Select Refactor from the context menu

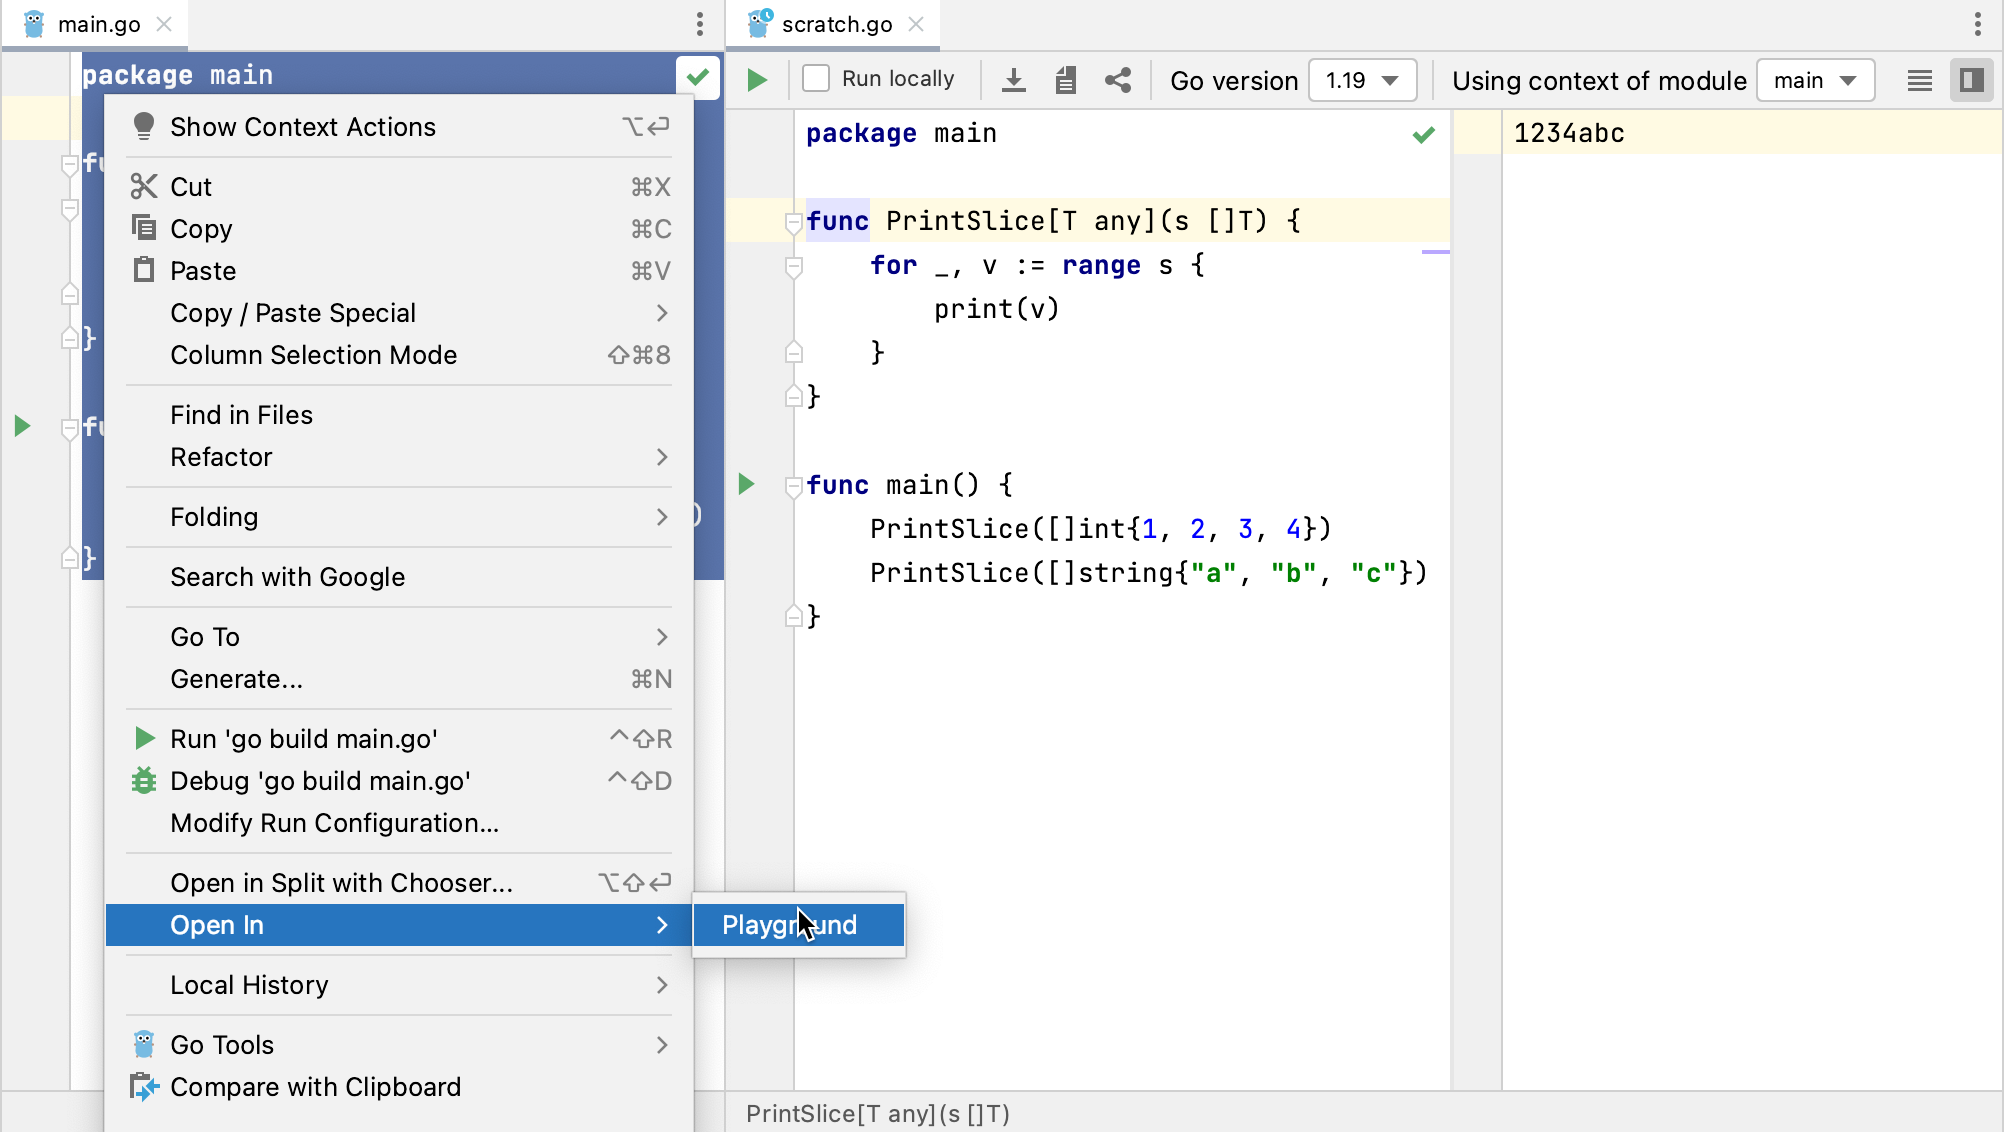pyautogui.click(x=222, y=456)
